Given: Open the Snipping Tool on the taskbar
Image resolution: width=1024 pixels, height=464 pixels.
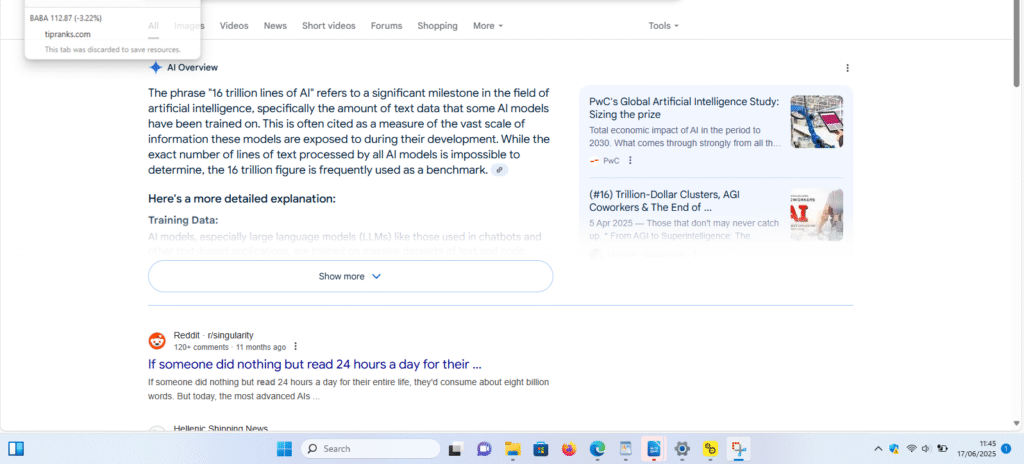Looking at the screenshot, I should tap(739, 449).
